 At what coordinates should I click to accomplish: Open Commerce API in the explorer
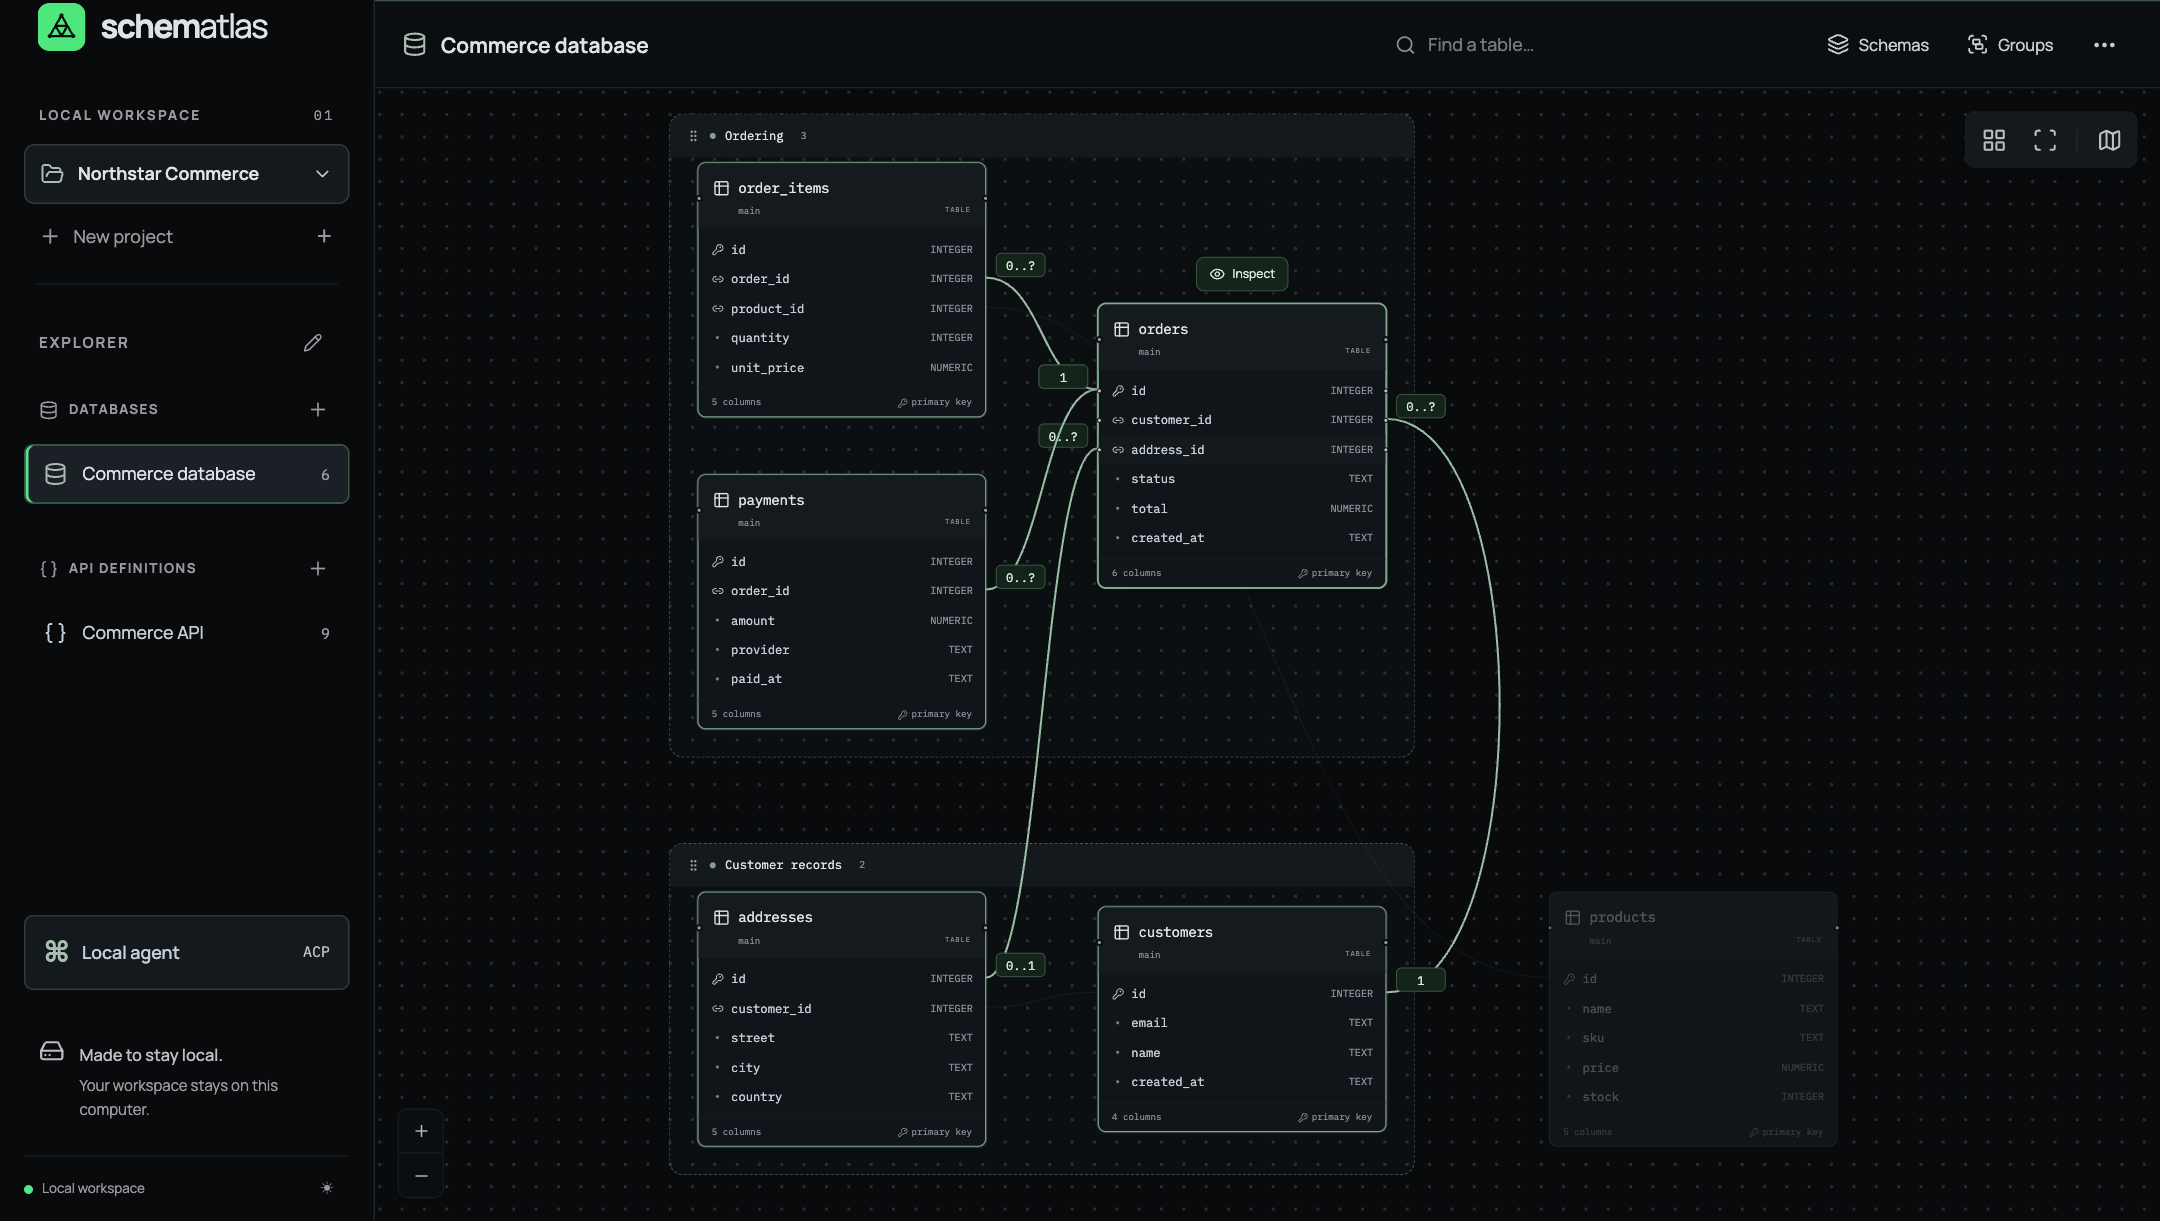pyautogui.click(x=187, y=633)
